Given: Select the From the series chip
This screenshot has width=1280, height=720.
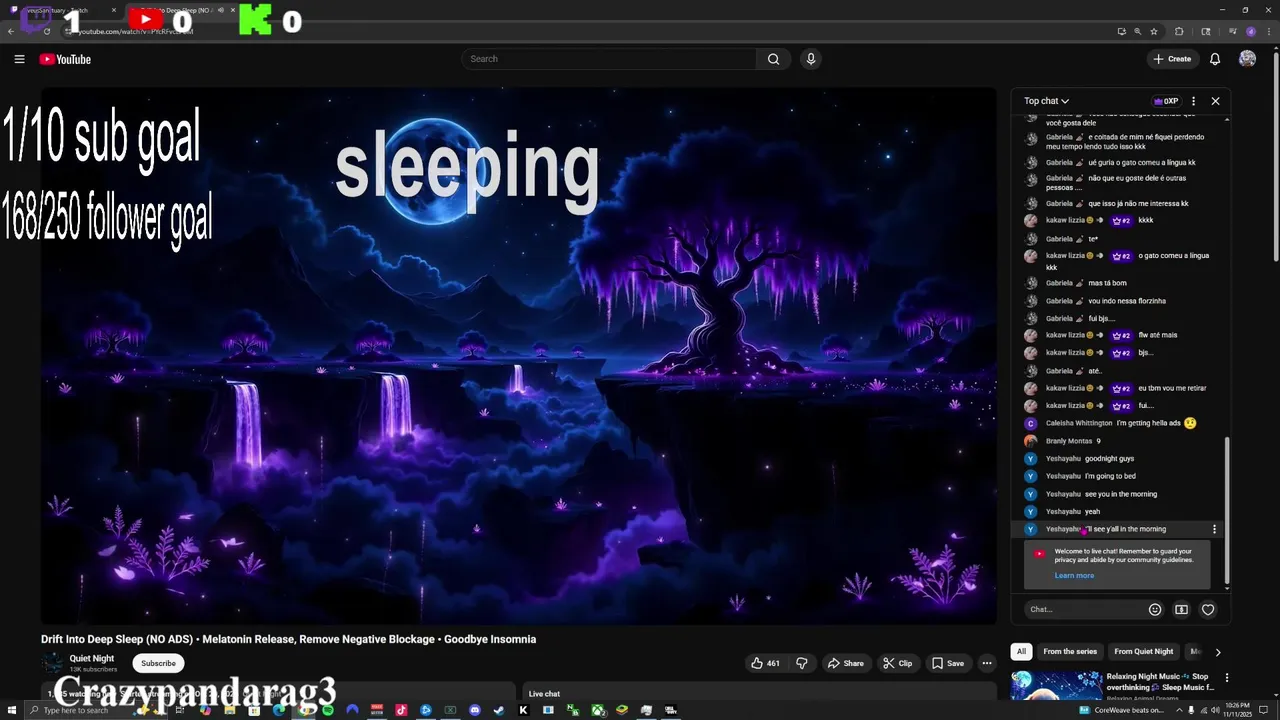Looking at the screenshot, I should 1070,652.
